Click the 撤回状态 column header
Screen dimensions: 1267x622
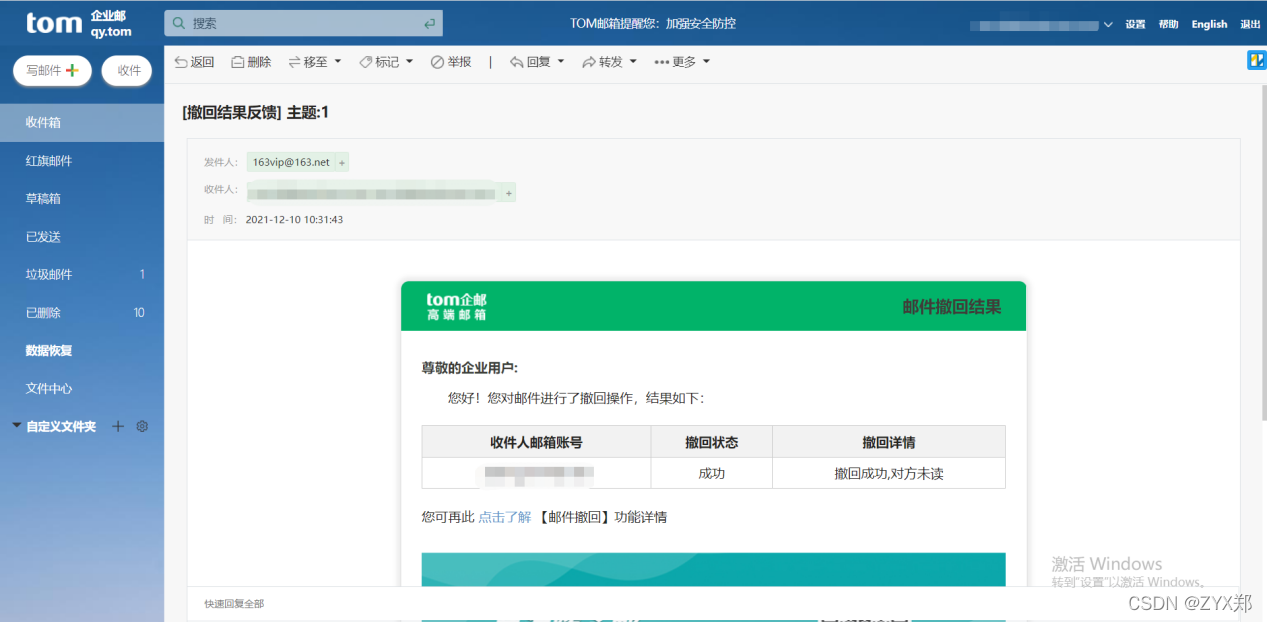[712, 442]
